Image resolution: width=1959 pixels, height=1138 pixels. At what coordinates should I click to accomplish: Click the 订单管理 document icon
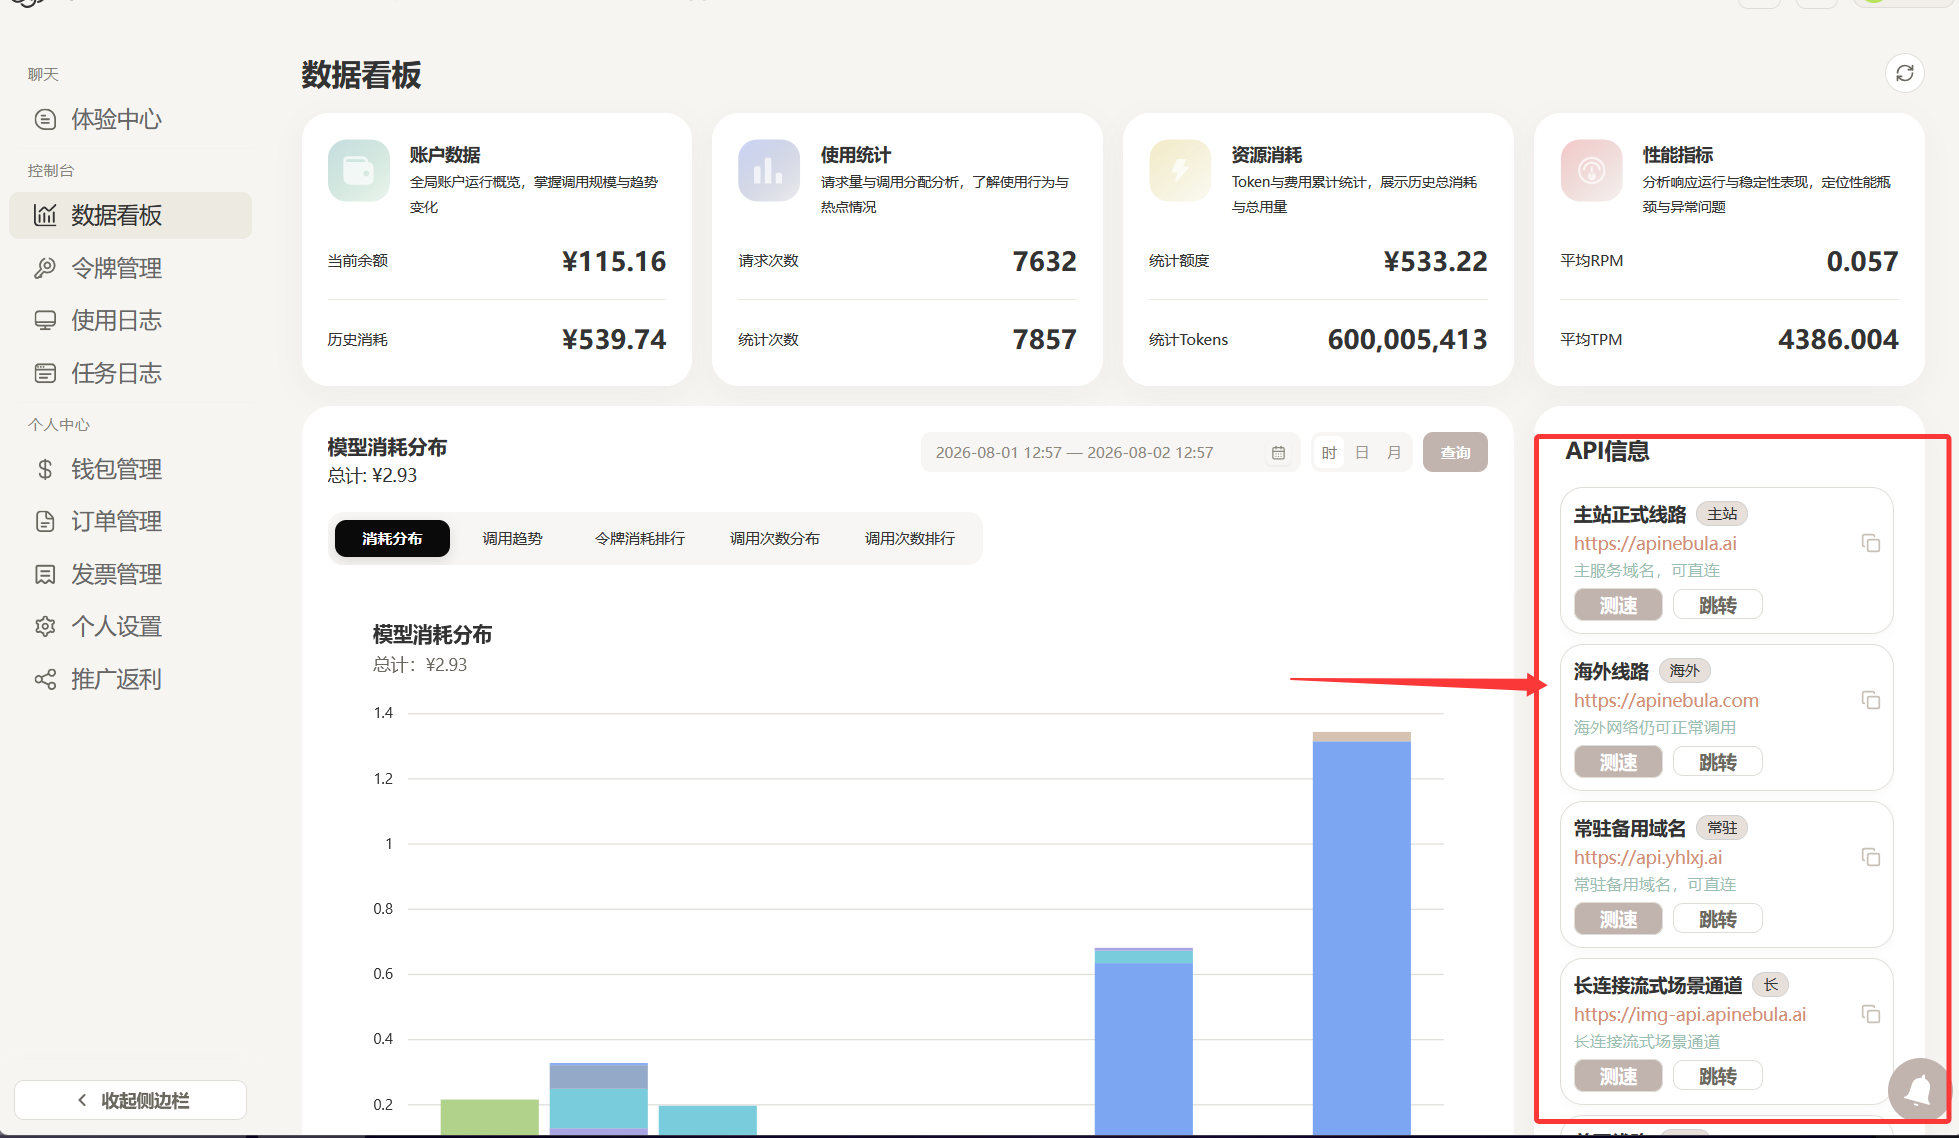pyautogui.click(x=45, y=521)
